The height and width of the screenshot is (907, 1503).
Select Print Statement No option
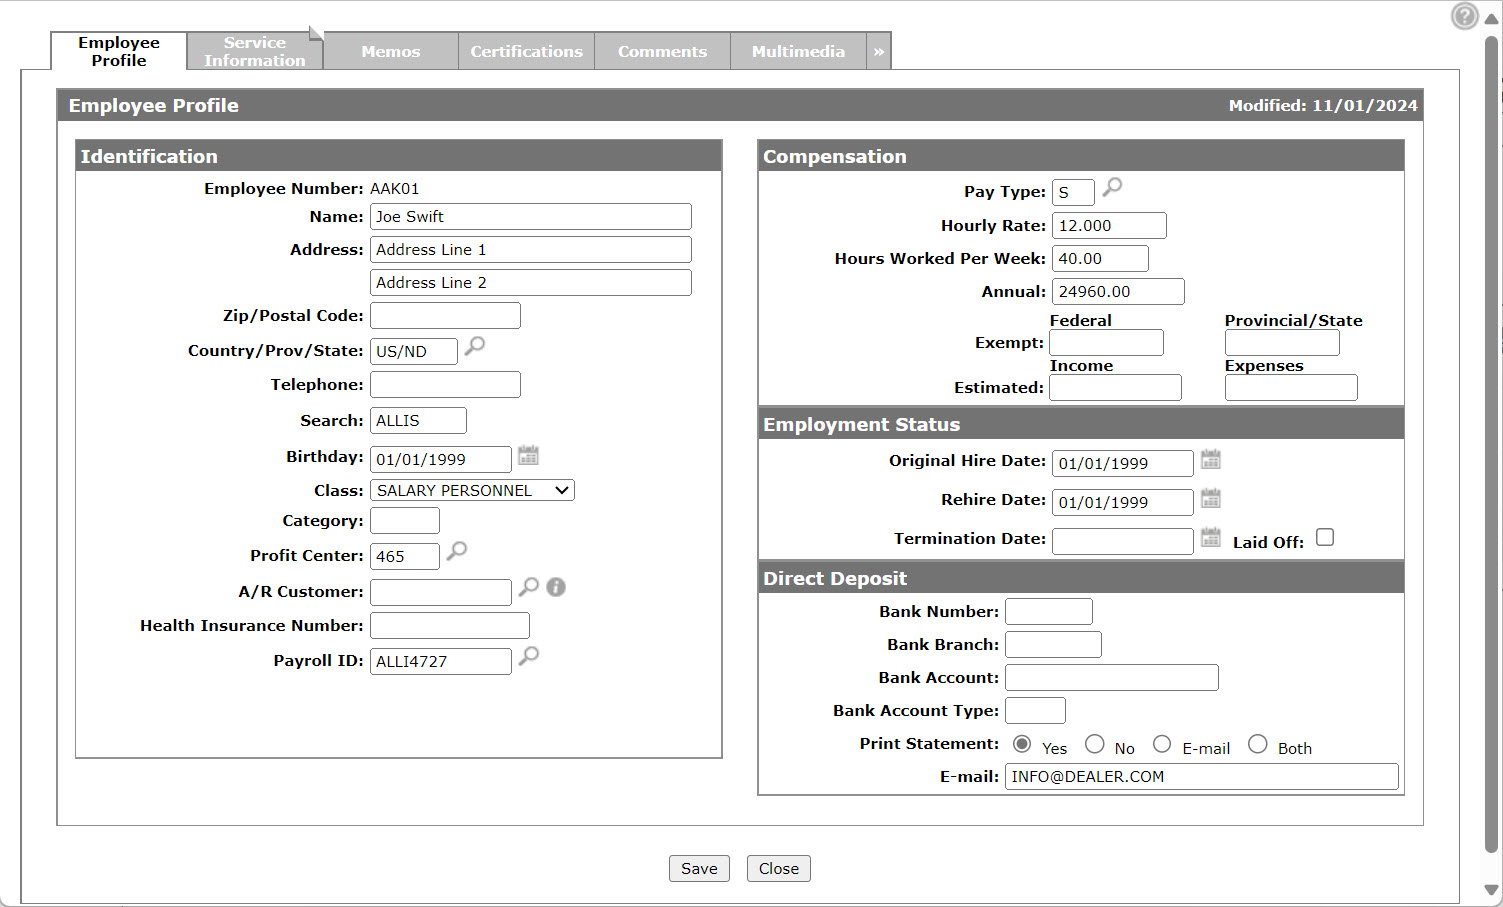1095,744
